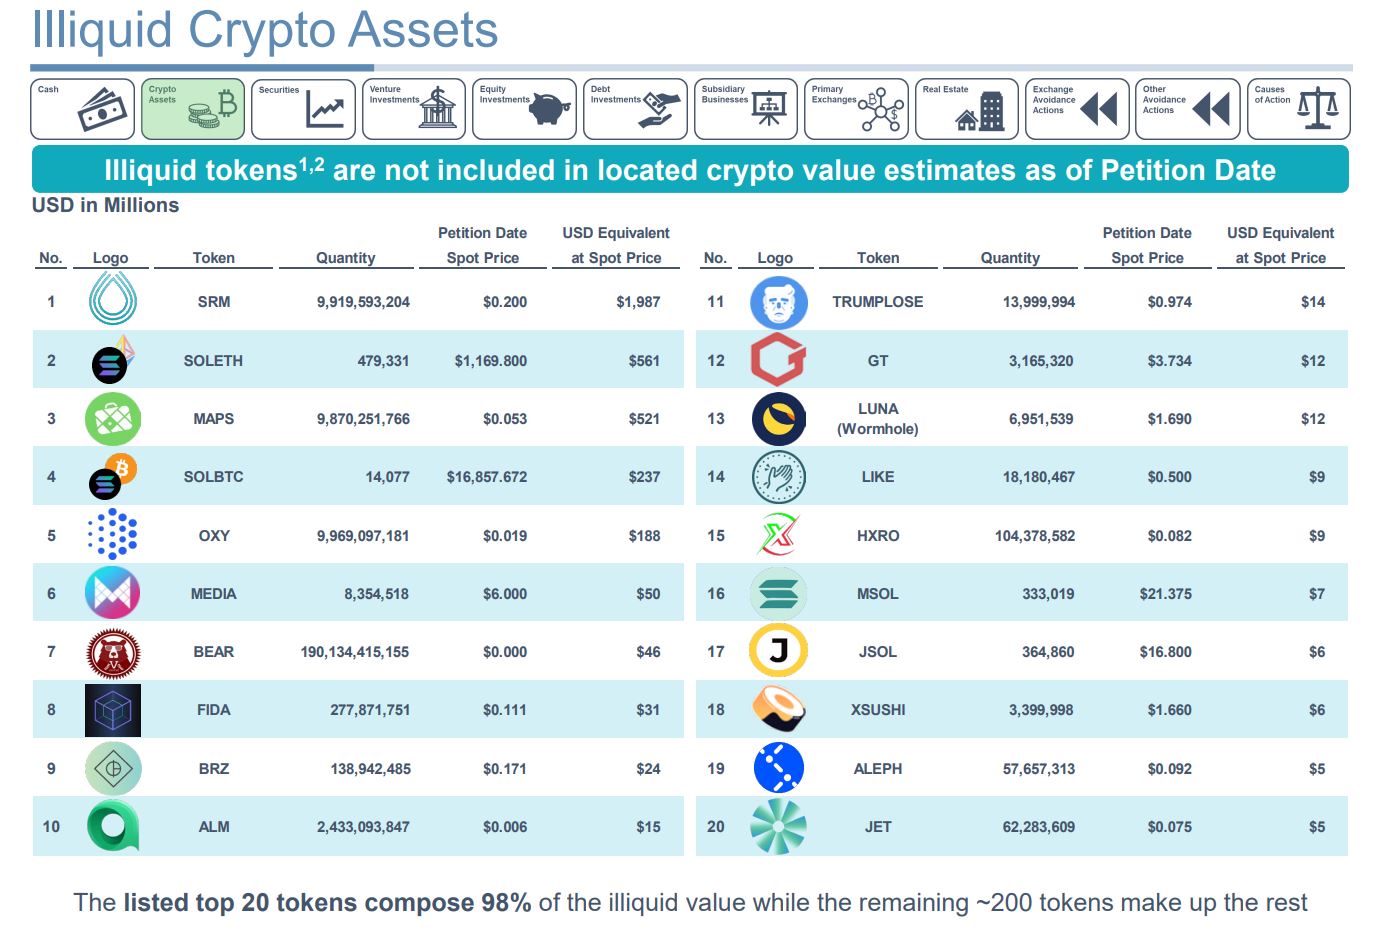
Task: Click JSOL spot price $16.800
Action: click(1166, 652)
